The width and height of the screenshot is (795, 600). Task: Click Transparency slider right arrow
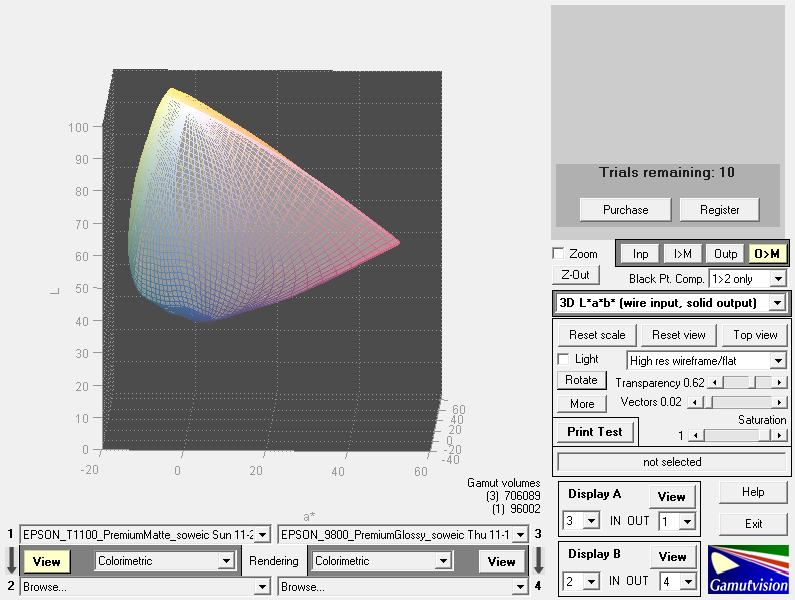pyautogui.click(x=780, y=383)
